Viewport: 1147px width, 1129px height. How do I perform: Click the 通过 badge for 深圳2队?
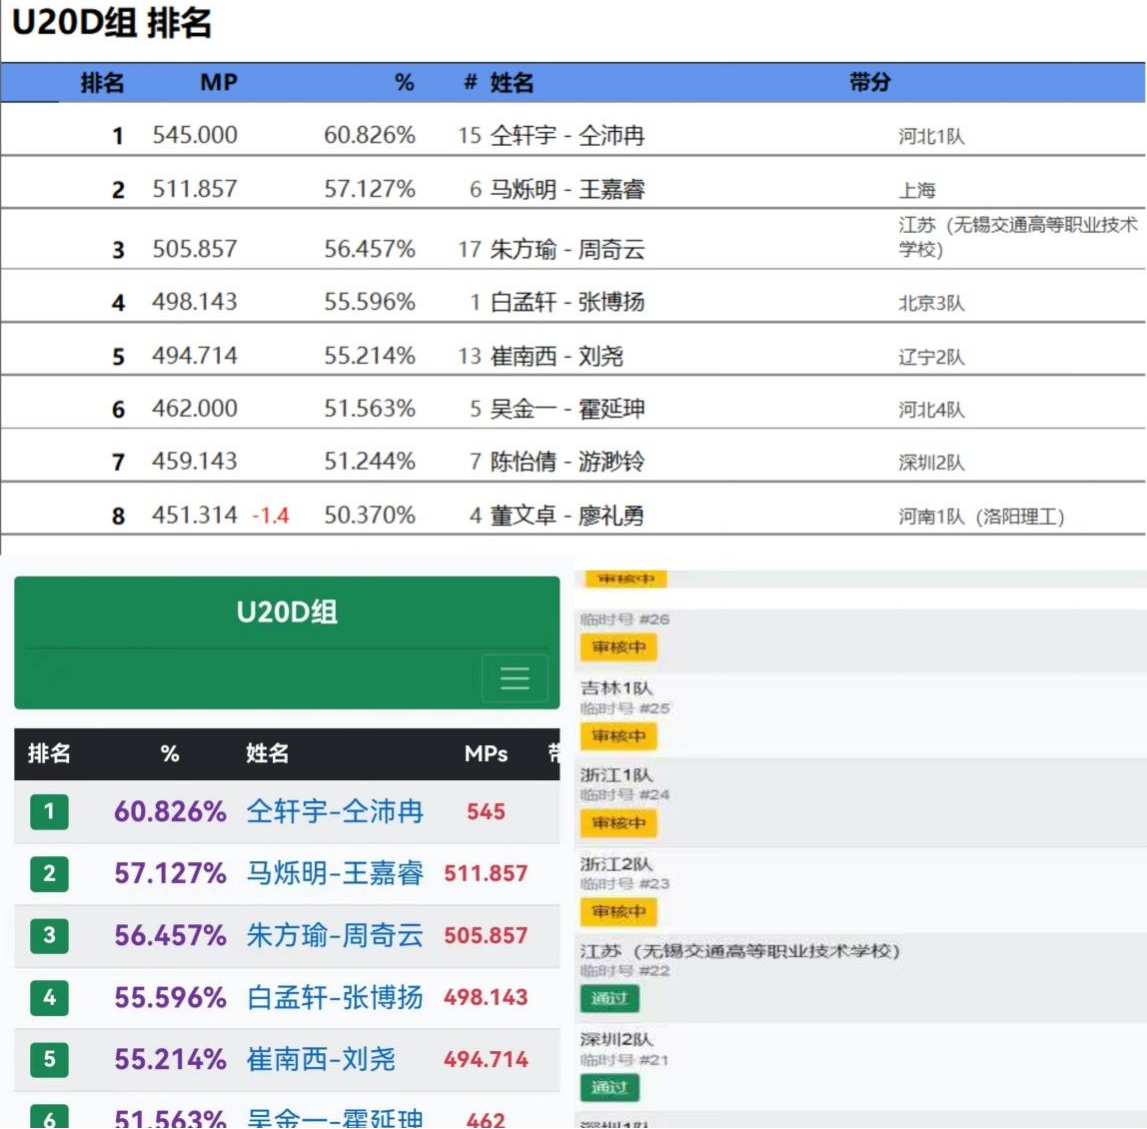point(608,1089)
